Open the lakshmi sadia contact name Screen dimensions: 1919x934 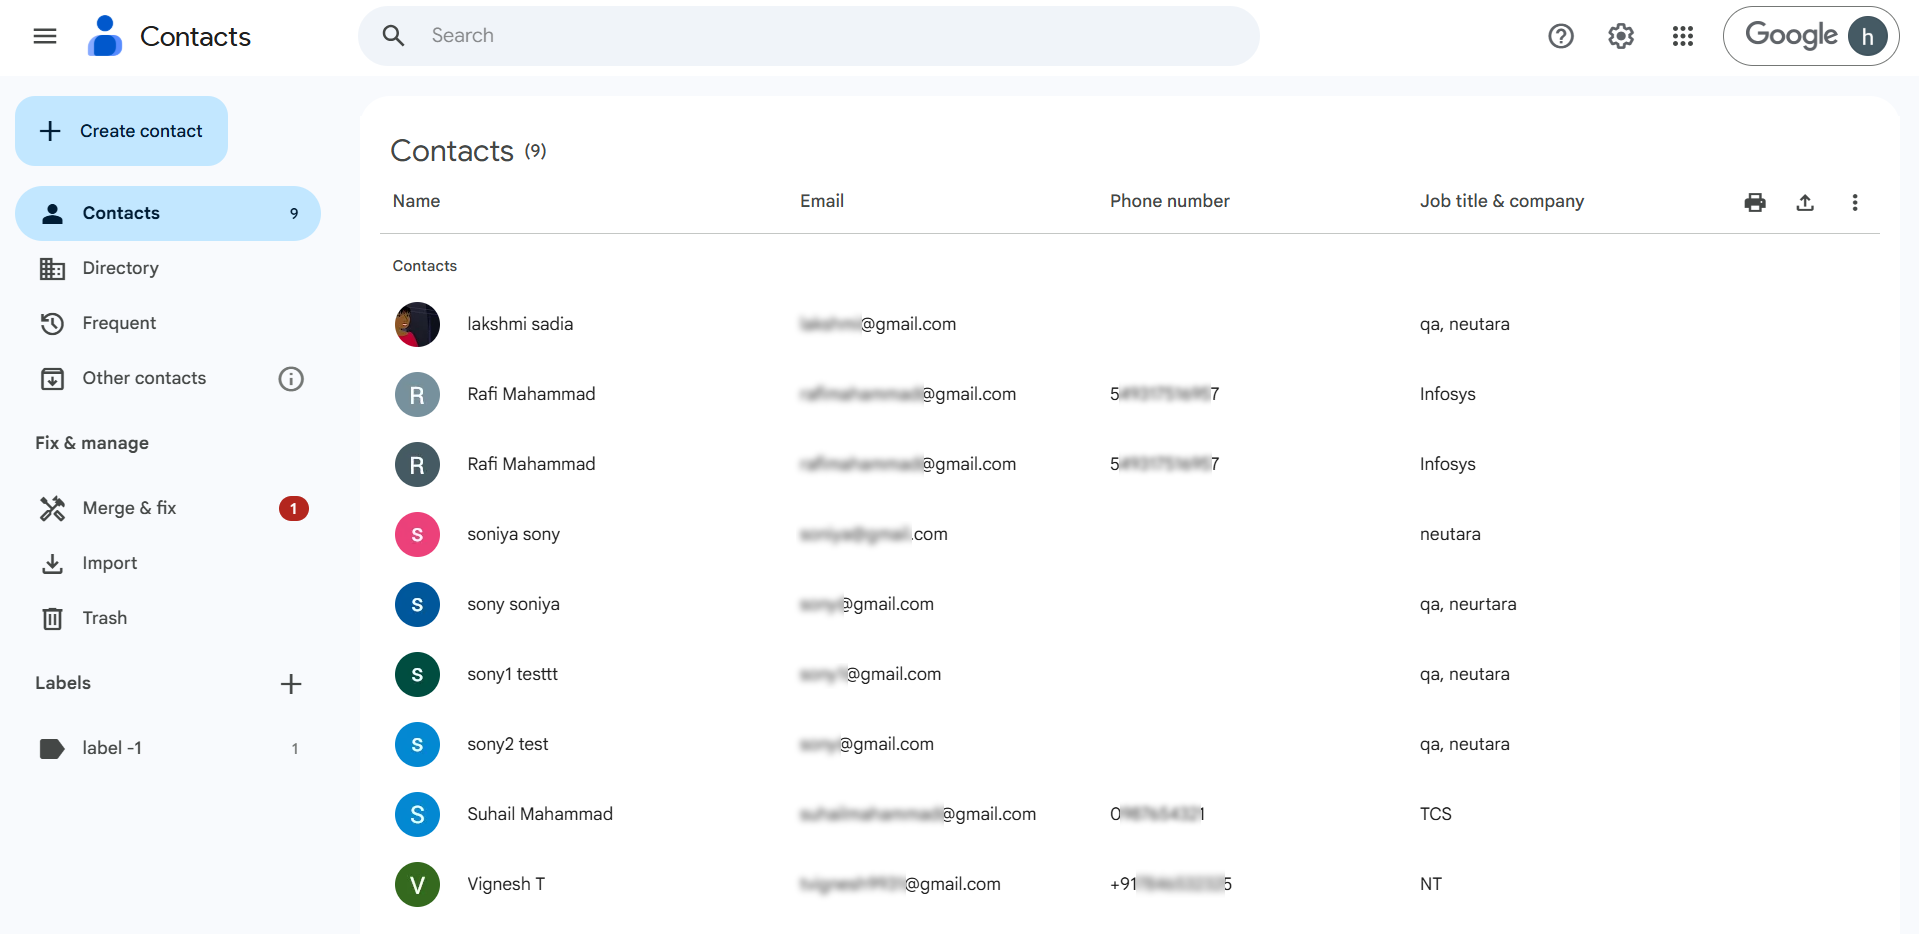520,324
